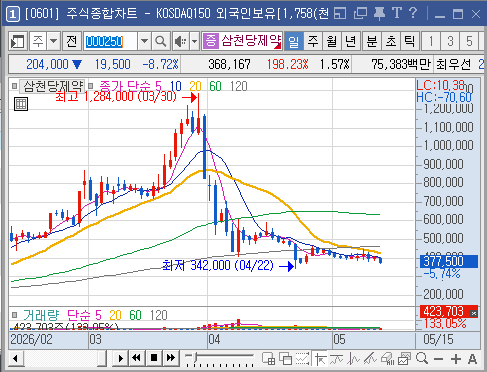Click the chart settings window icon

click(x=404, y=359)
